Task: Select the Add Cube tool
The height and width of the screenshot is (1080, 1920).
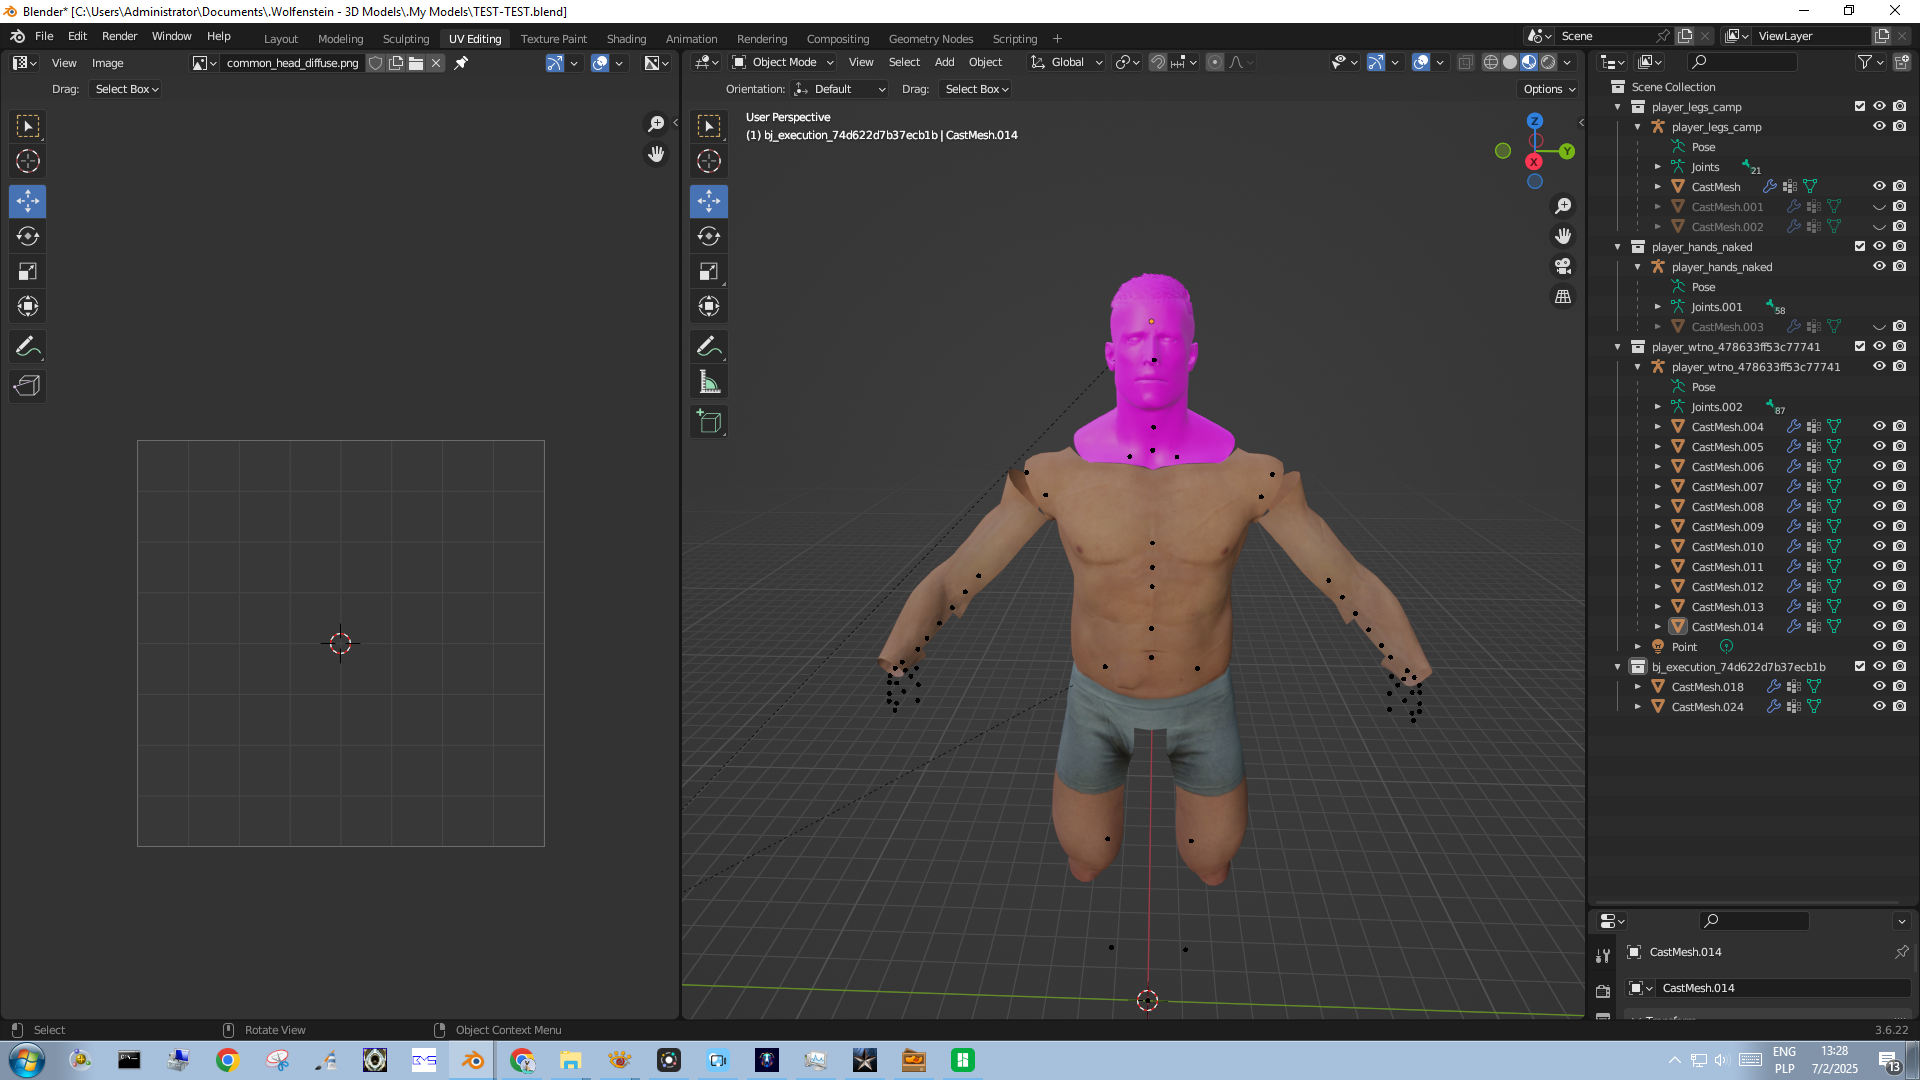Action: coord(709,422)
